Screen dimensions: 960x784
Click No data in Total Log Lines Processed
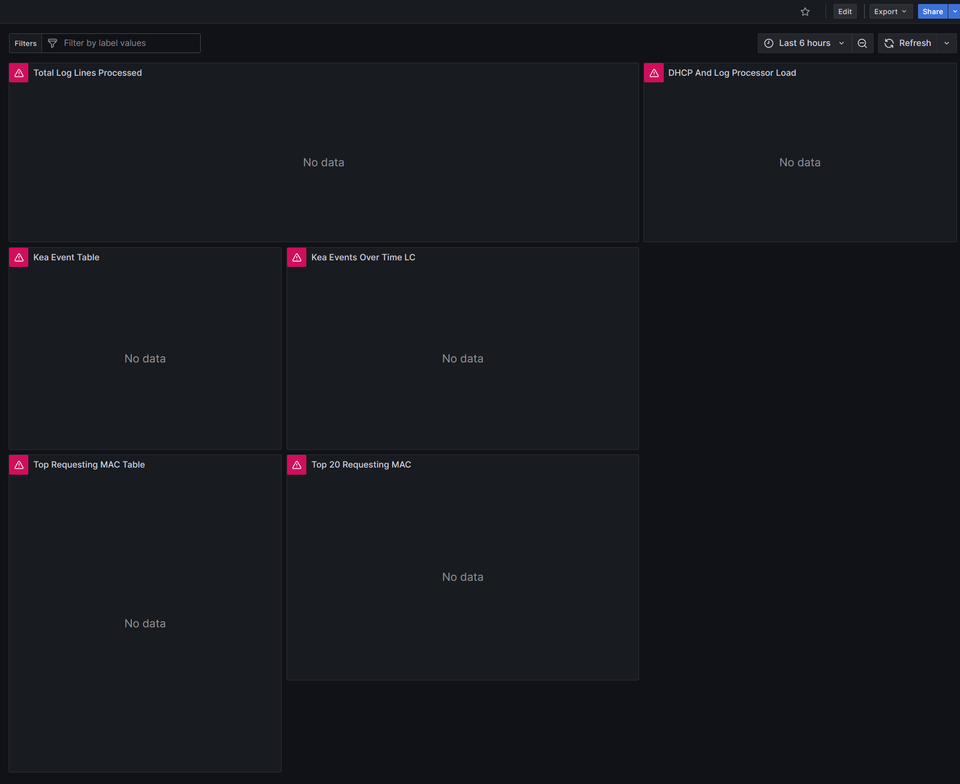(324, 162)
